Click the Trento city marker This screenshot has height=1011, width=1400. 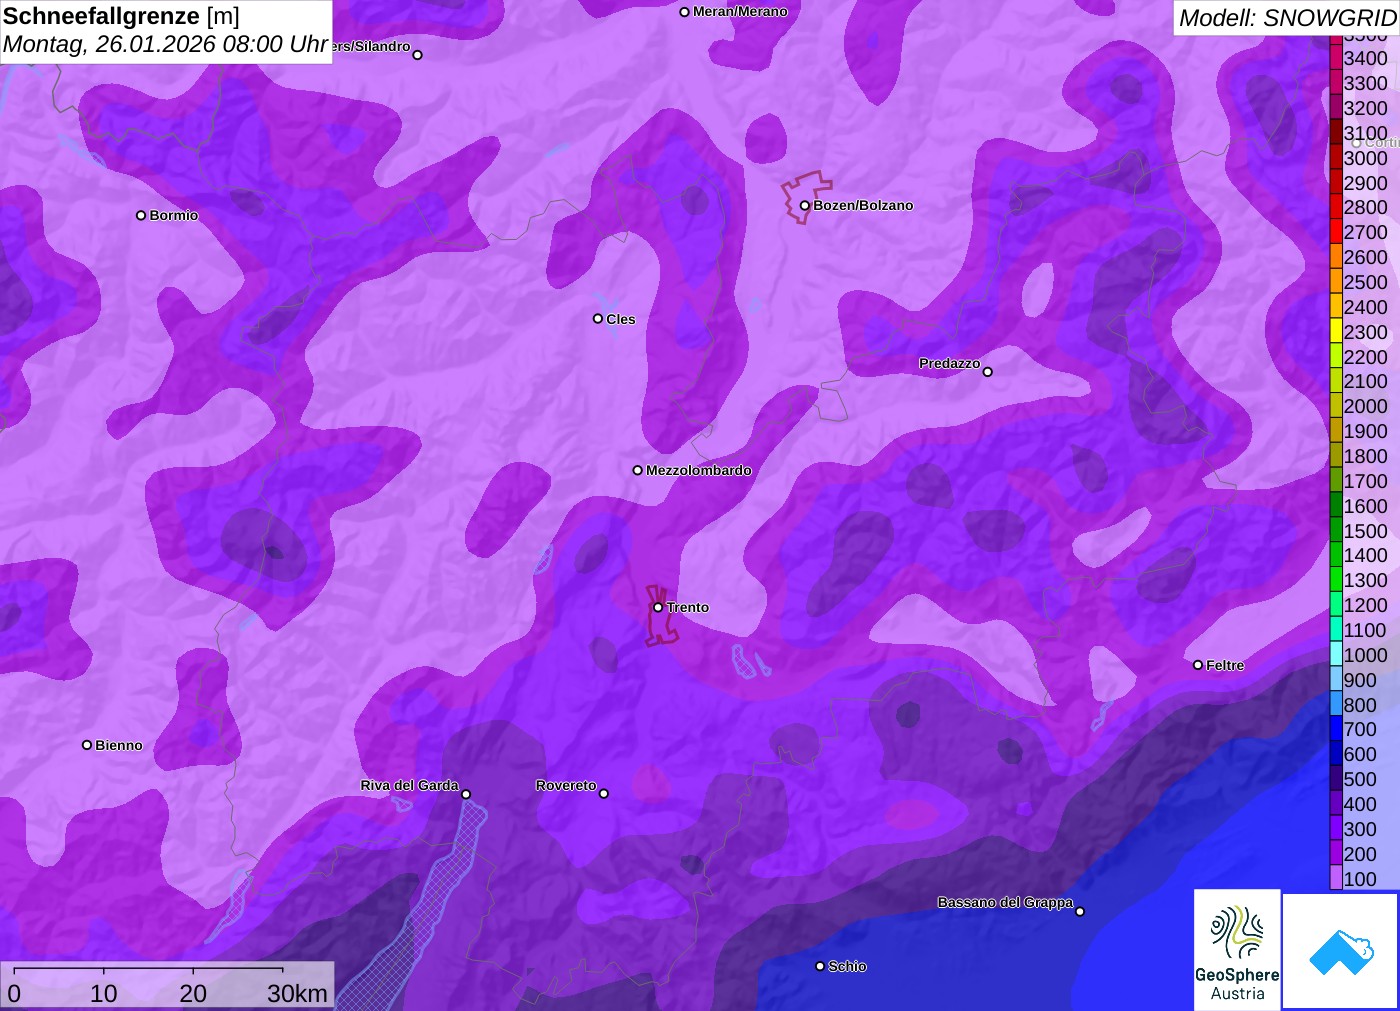pos(658,607)
